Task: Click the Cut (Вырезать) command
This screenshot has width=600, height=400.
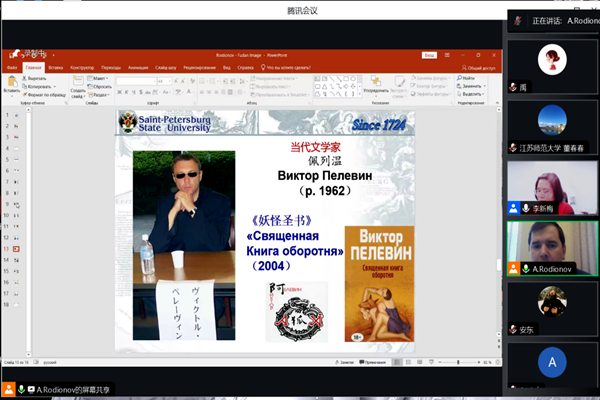Action: click(x=34, y=78)
